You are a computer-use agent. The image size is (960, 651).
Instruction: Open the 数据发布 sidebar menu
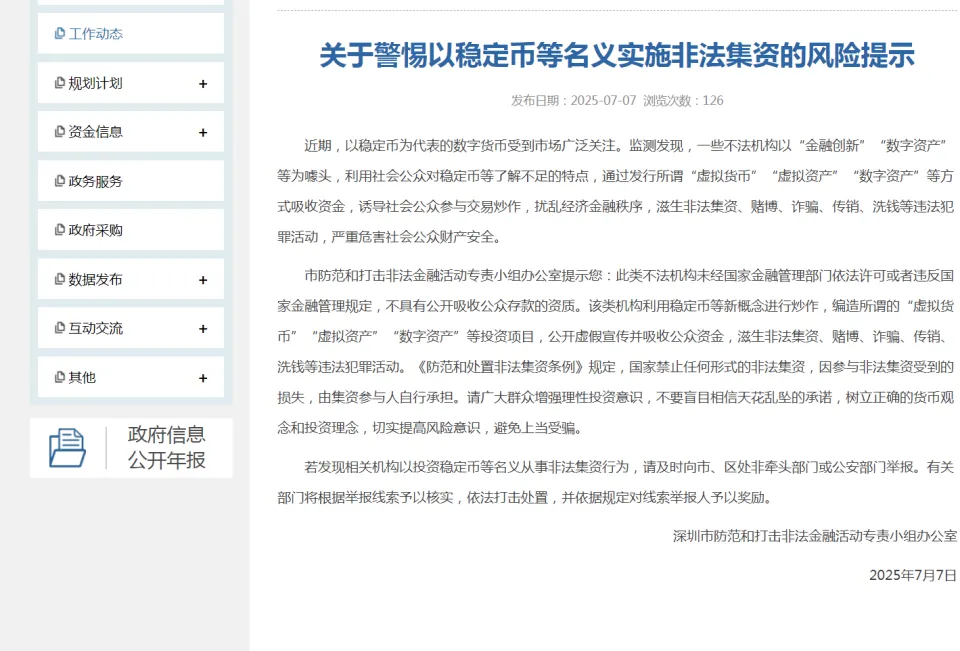tap(130, 279)
